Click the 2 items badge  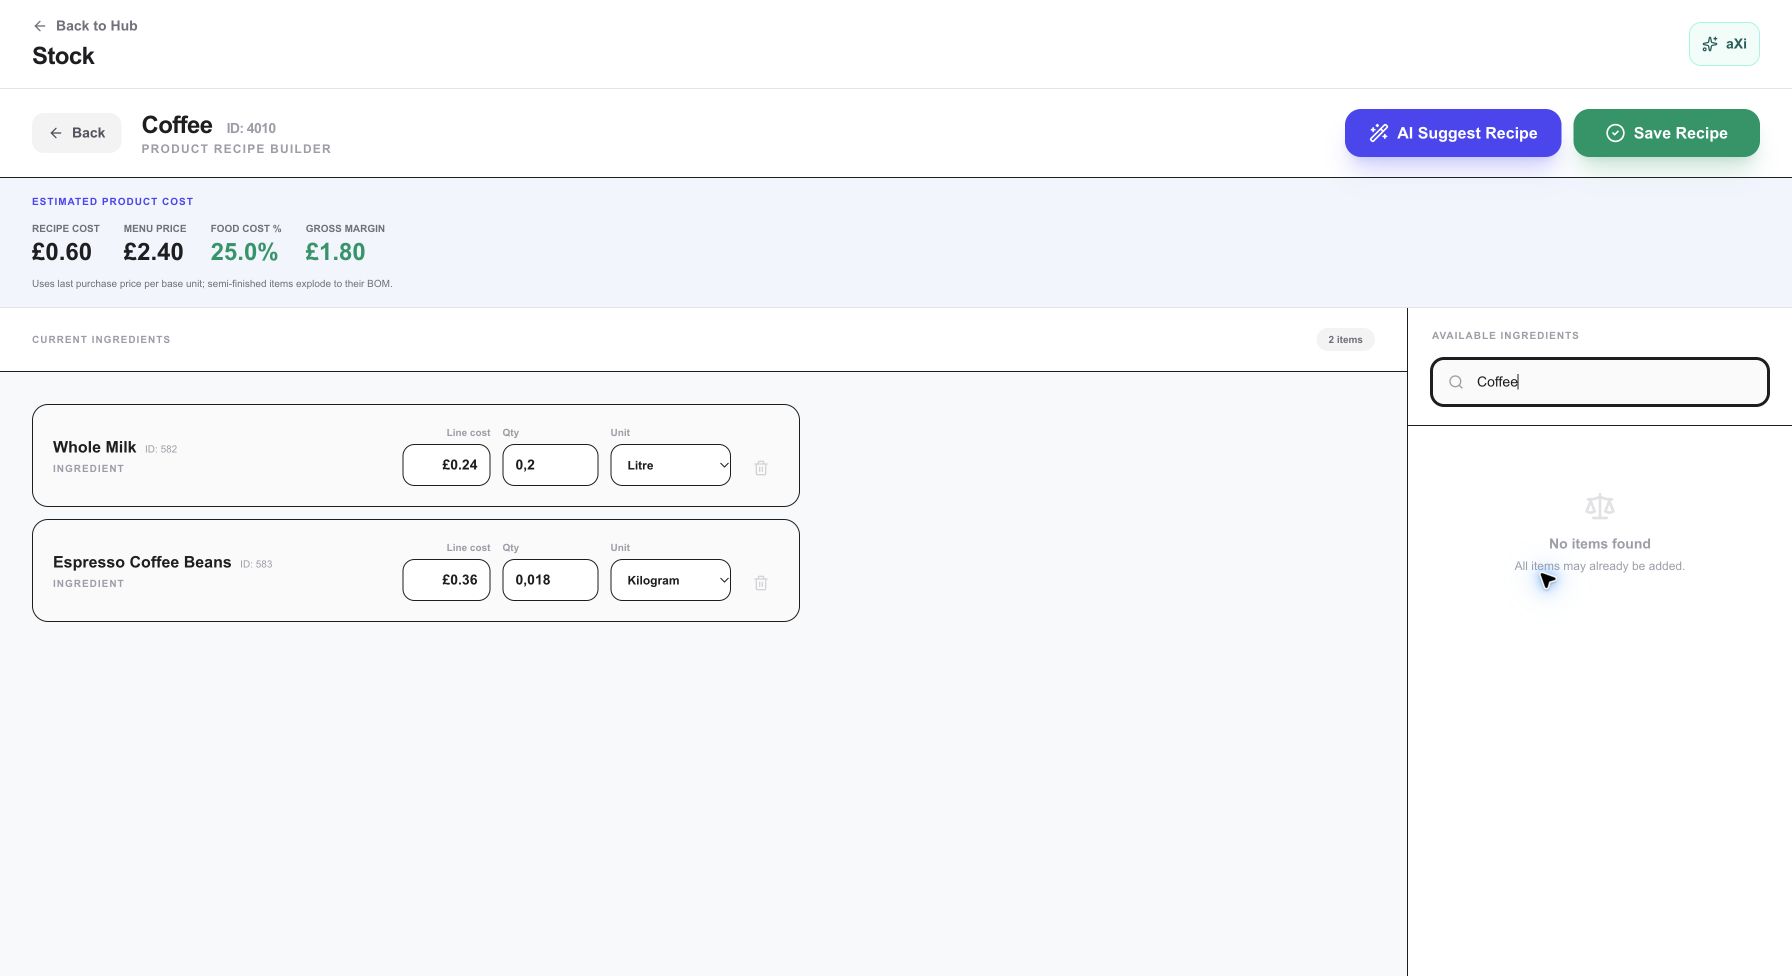pos(1345,340)
